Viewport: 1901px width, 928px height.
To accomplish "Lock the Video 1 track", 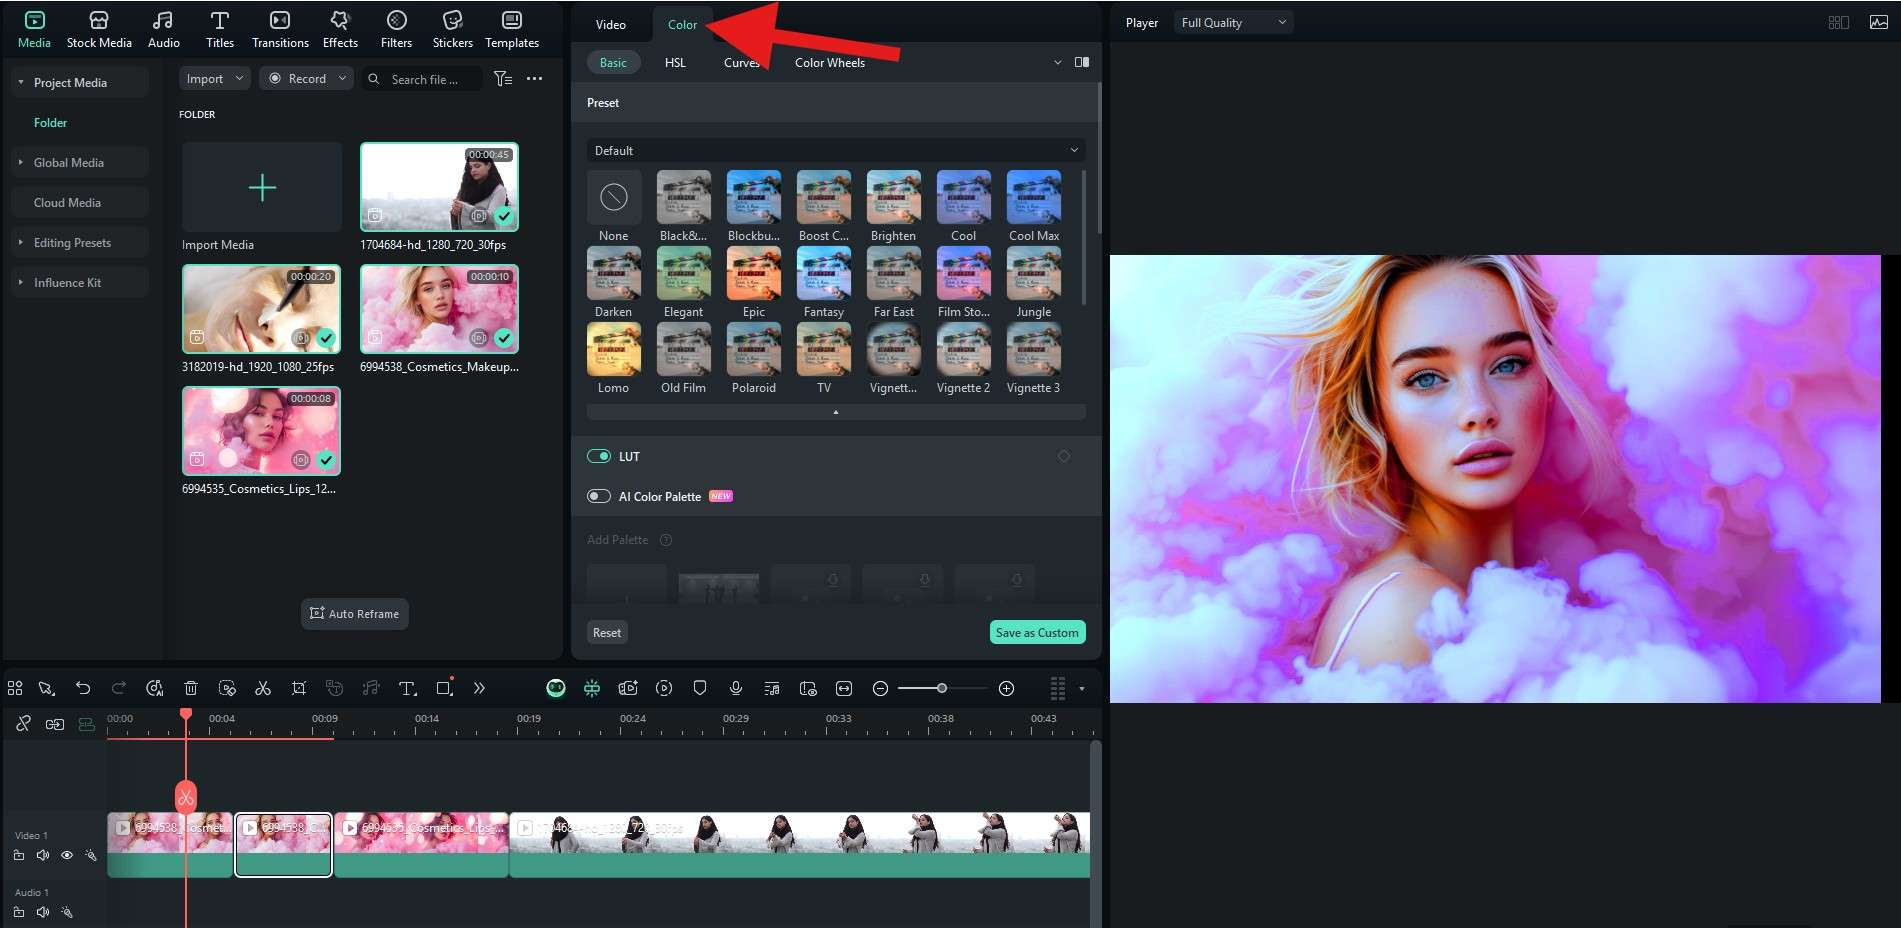I will coord(19,856).
